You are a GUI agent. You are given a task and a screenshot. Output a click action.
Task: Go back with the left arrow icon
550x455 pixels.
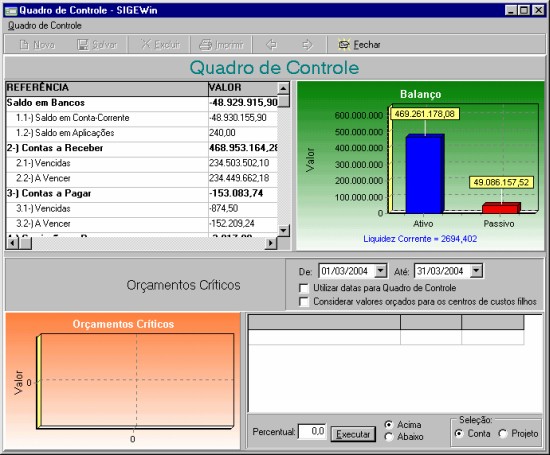coord(271,45)
